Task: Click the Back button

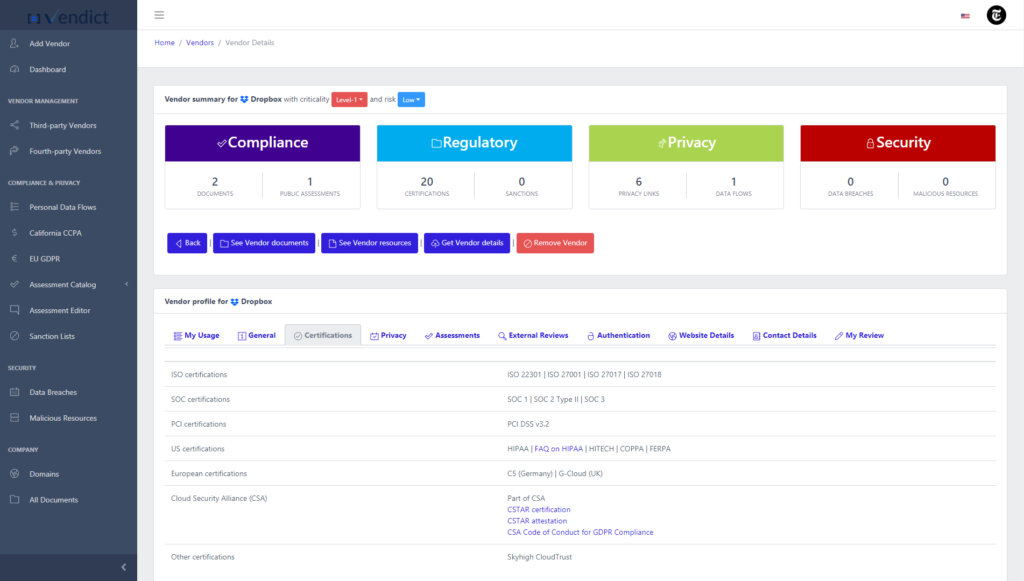Action: 187,243
